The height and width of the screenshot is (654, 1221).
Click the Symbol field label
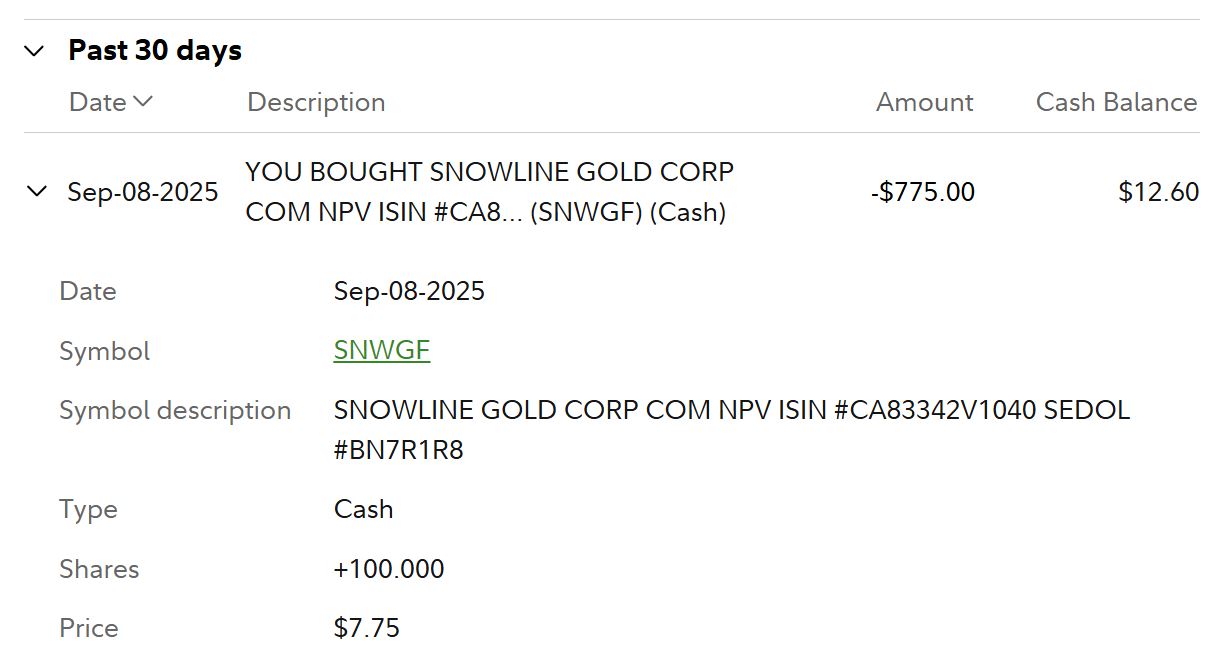pos(104,351)
